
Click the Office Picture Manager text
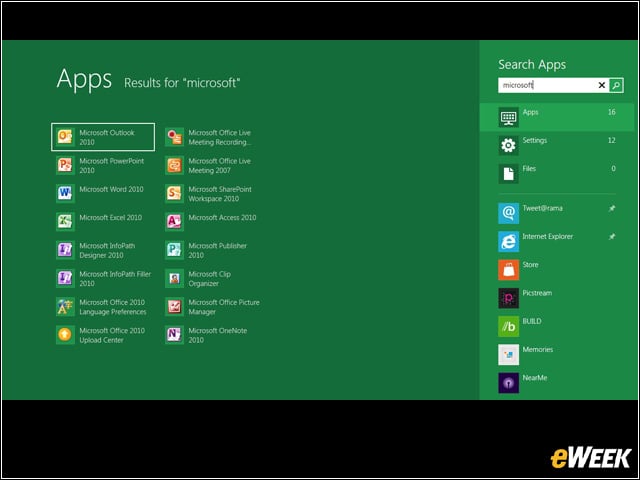click(x=224, y=307)
